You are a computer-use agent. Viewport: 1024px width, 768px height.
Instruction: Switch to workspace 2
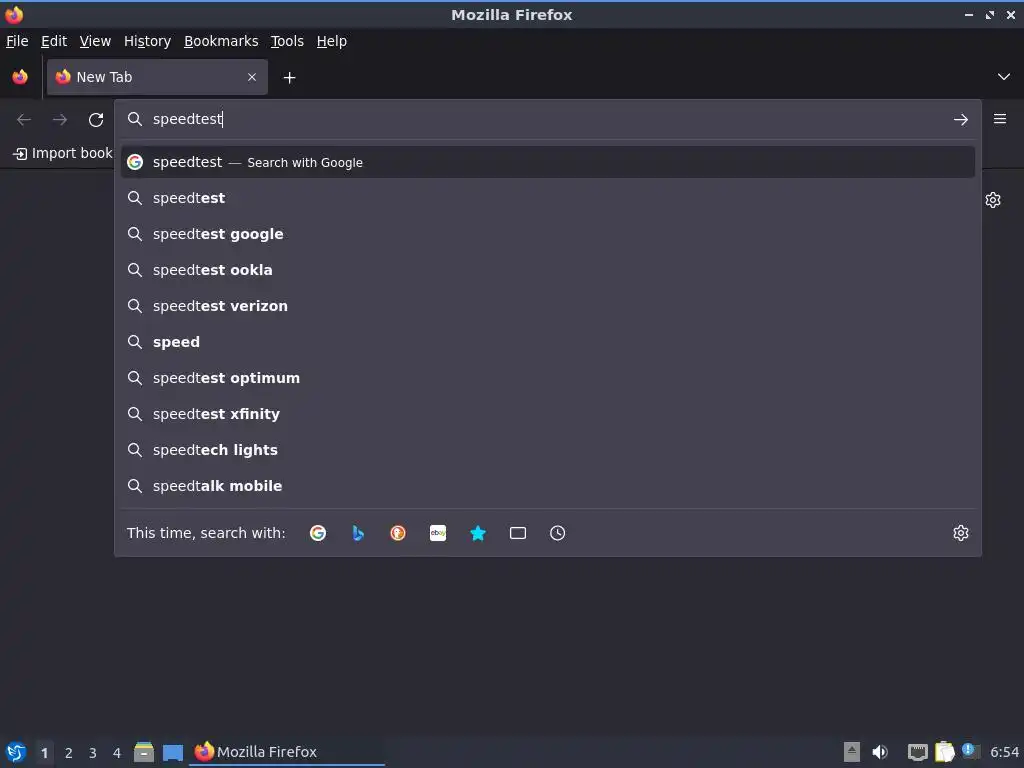point(69,753)
